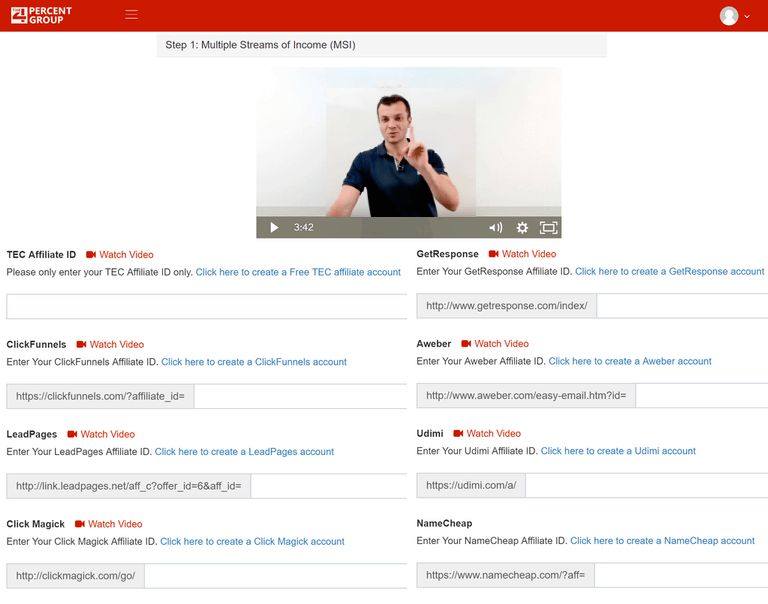Image resolution: width=768 pixels, height=604 pixels.
Task: Click the camera icon next to Click Magick
Action: 79,524
